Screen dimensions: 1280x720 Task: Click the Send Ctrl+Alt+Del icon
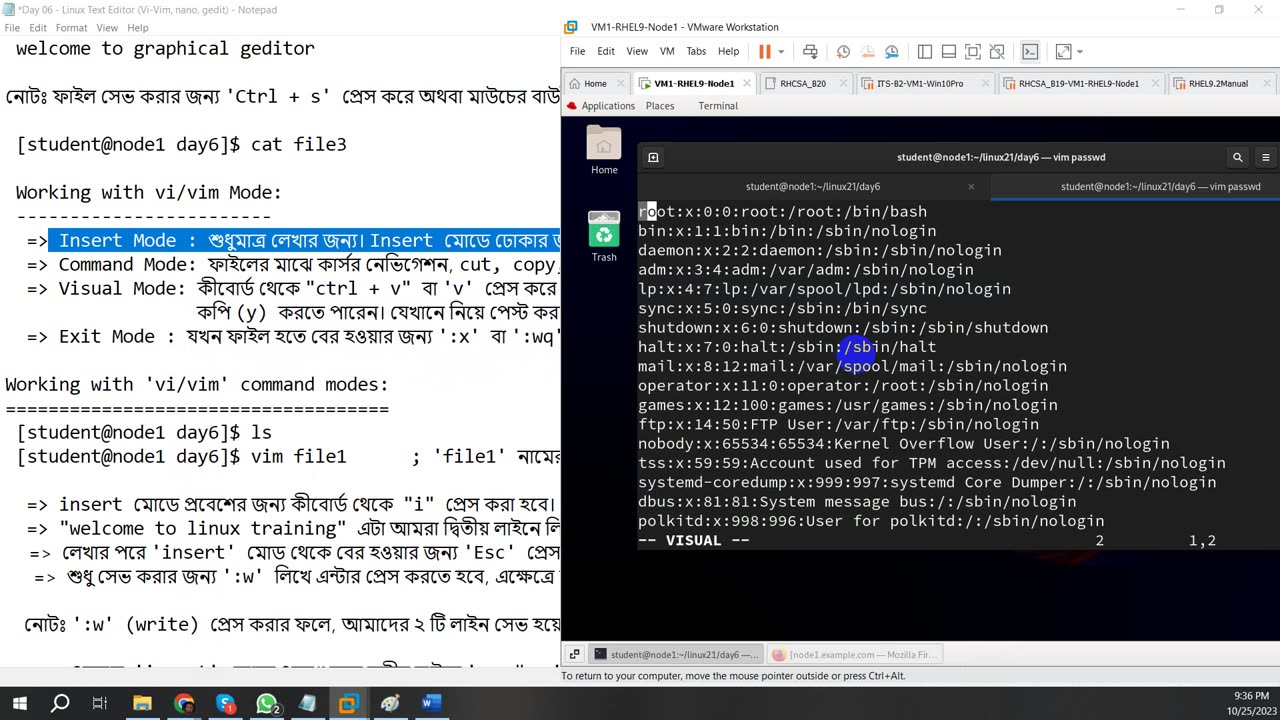click(x=810, y=51)
